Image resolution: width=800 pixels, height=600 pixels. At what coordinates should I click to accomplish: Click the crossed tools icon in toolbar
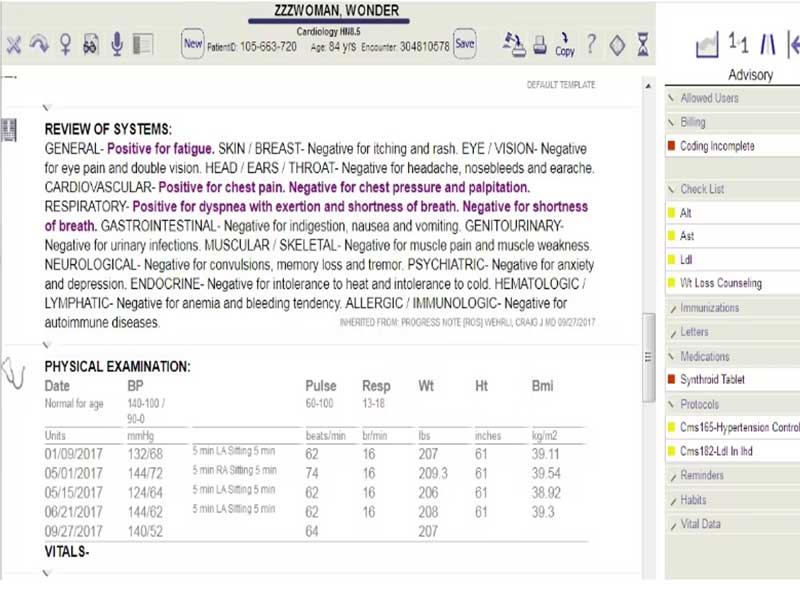(x=14, y=45)
